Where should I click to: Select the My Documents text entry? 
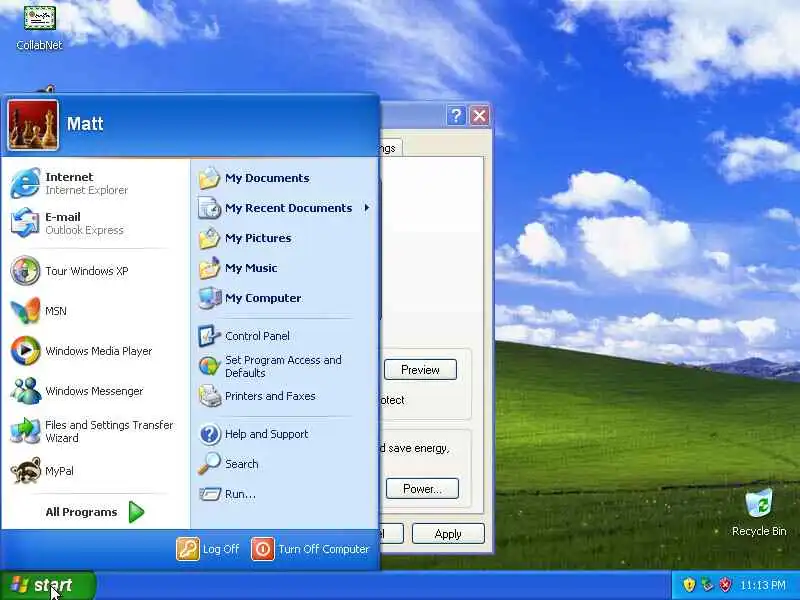(267, 178)
